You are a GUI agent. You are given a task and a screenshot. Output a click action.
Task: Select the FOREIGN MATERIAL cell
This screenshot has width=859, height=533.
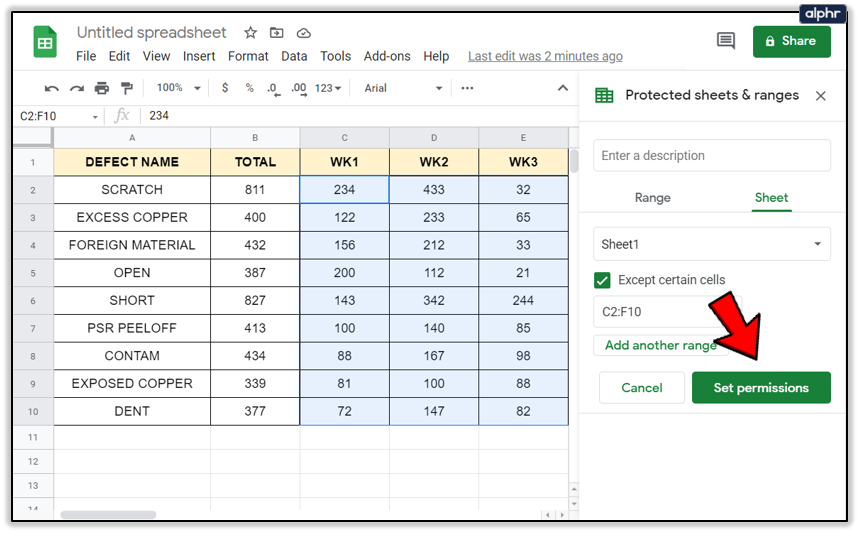point(132,245)
